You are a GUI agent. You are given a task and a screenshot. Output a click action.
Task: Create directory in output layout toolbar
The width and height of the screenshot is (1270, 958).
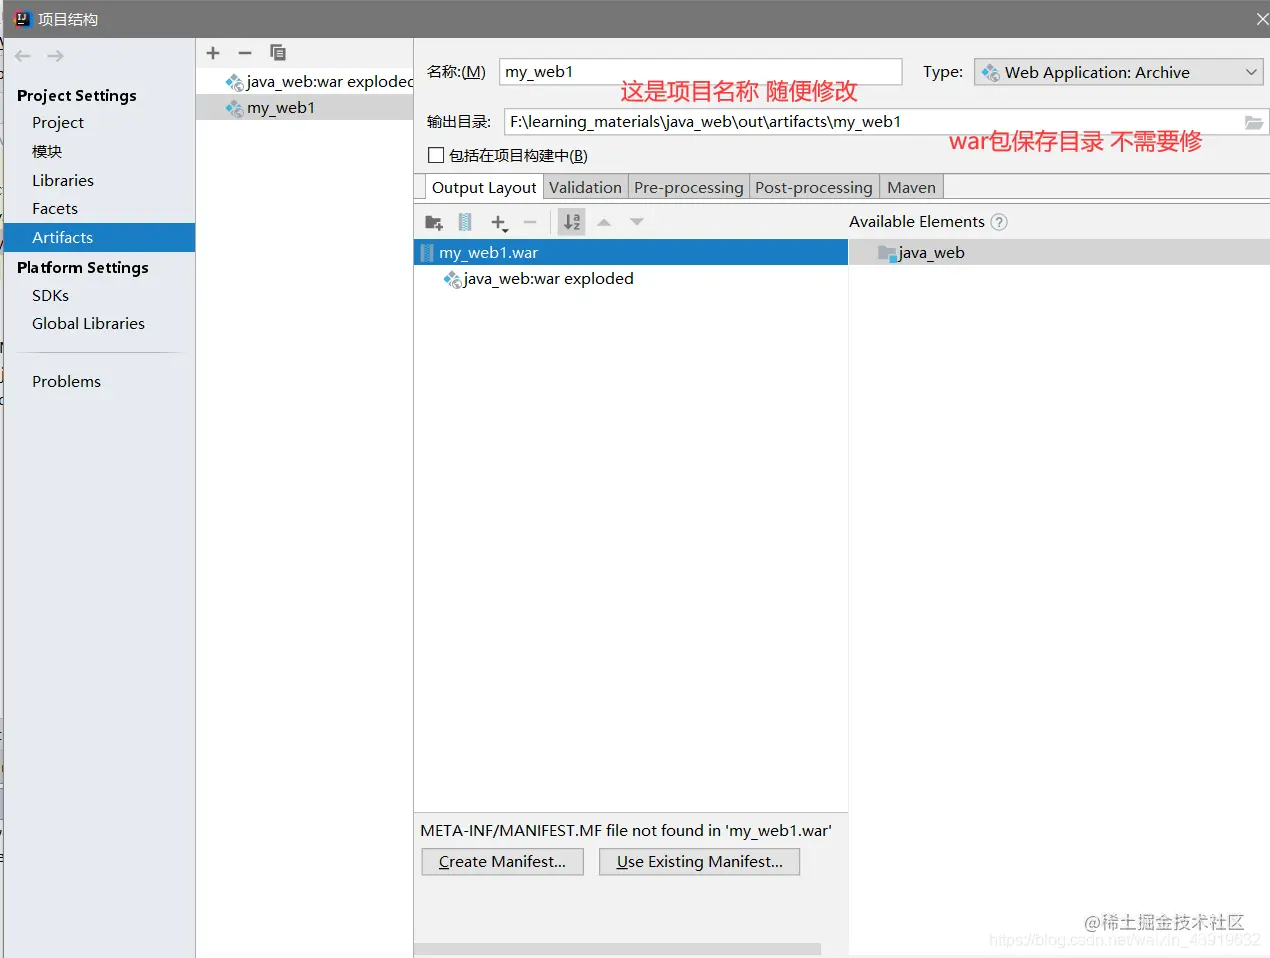[x=434, y=222]
